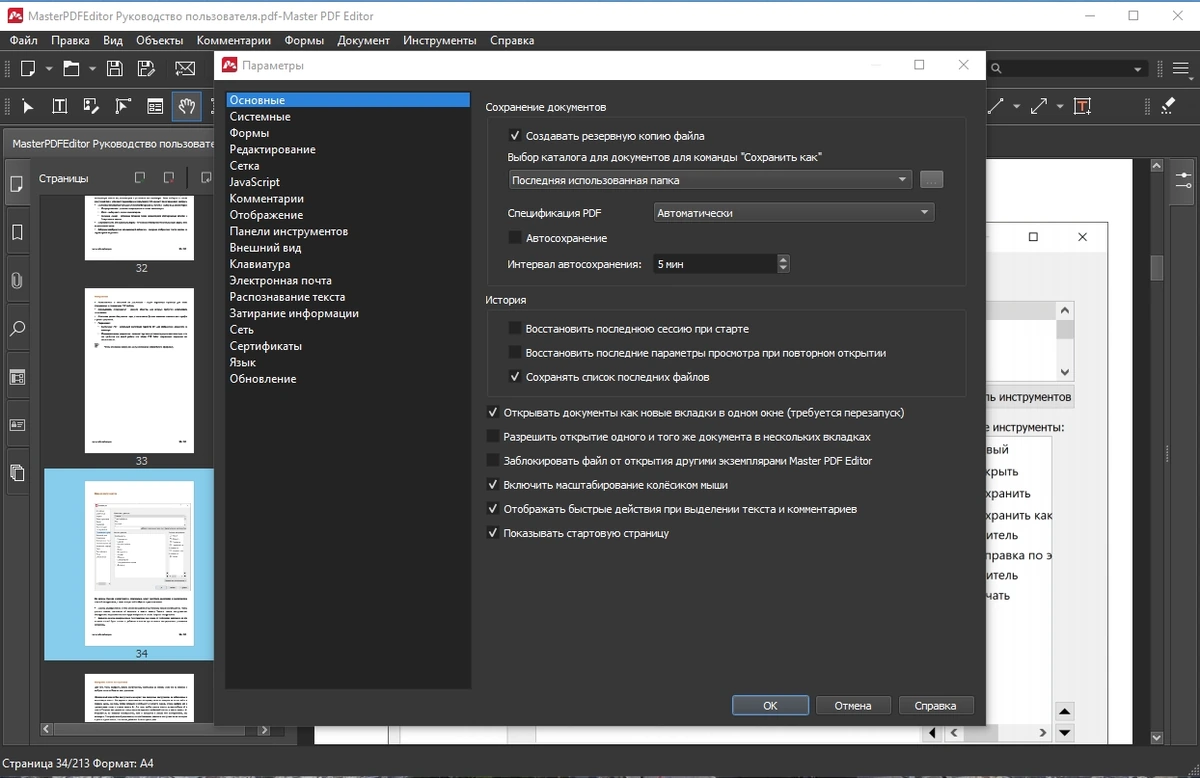Expand the Open folder dropdown arrow
Screen dimensions: 1200x778
coord(92,69)
